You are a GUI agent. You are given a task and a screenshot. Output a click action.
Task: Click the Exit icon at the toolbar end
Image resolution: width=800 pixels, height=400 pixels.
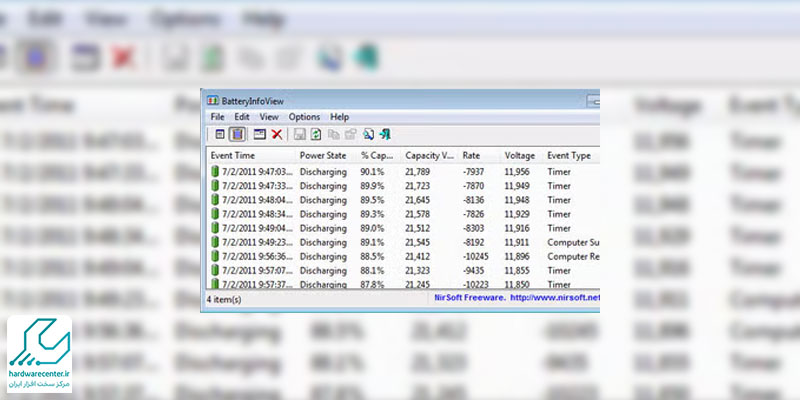click(x=385, y=134)
